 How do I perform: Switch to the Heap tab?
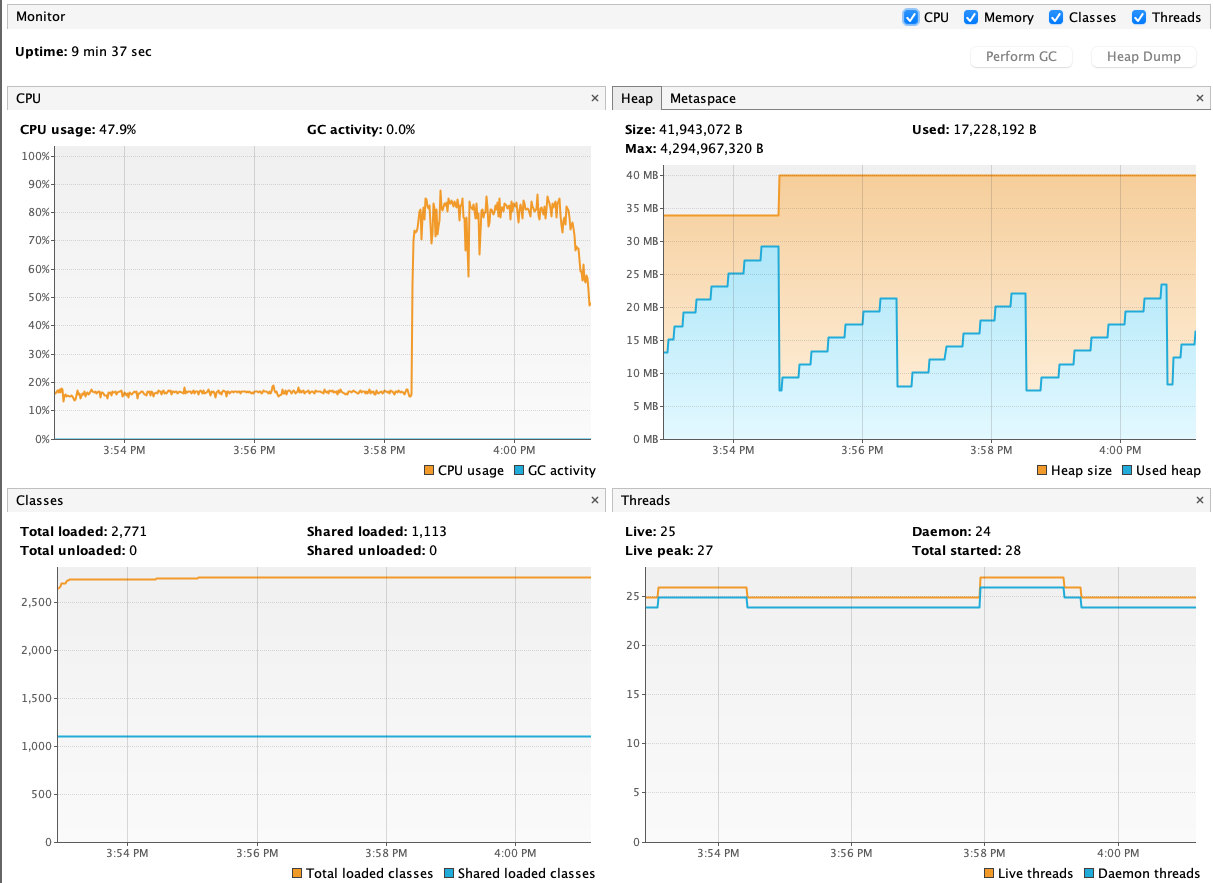point(636,98)
